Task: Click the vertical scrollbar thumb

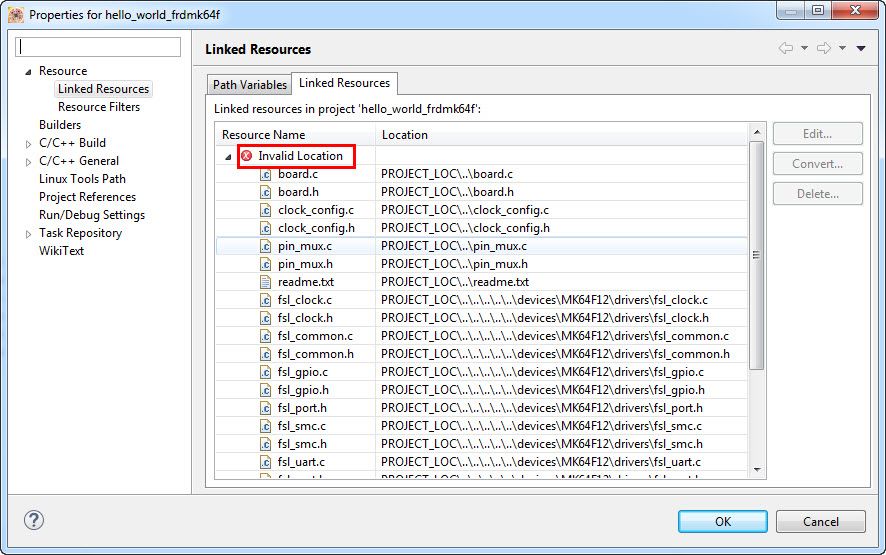Action: tap(757, 255)
